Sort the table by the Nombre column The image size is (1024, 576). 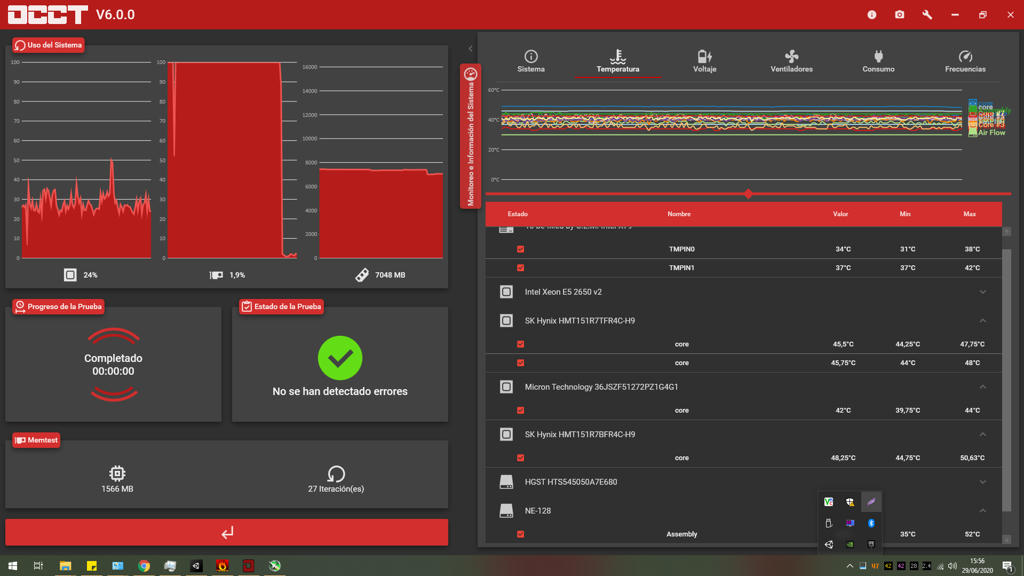(x=679, y=214)
